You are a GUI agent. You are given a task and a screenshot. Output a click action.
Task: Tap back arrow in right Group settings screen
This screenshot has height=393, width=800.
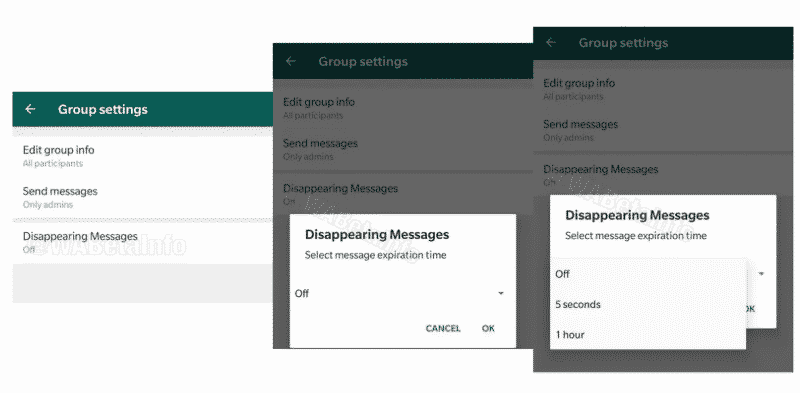click(551, 42)
